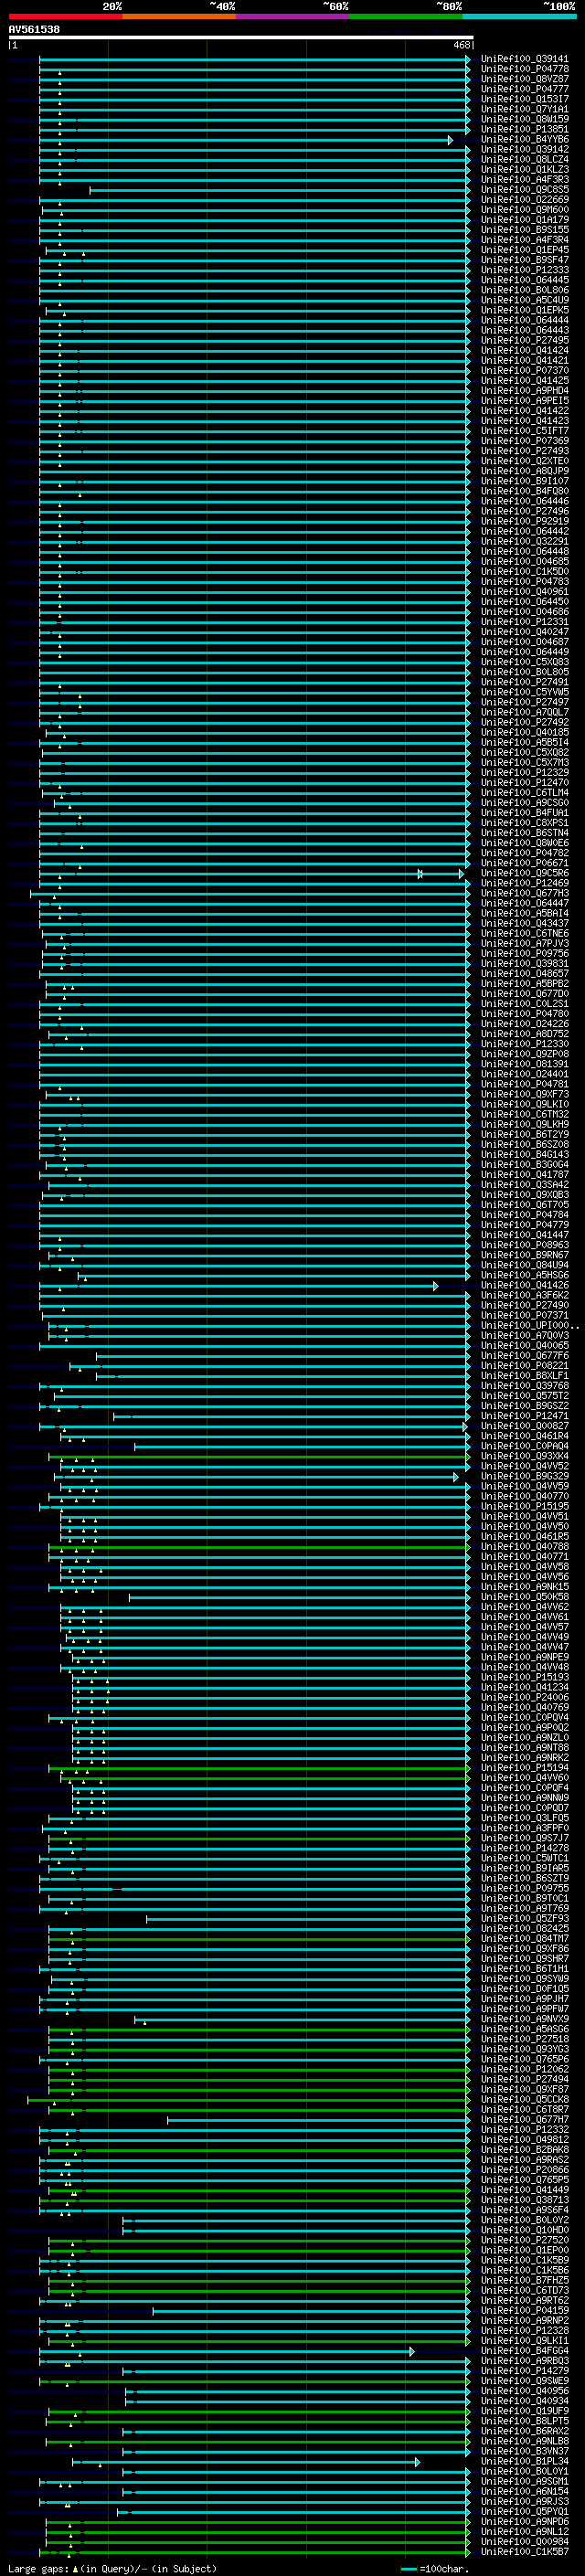Select label UniRef100_P12470

525,783
